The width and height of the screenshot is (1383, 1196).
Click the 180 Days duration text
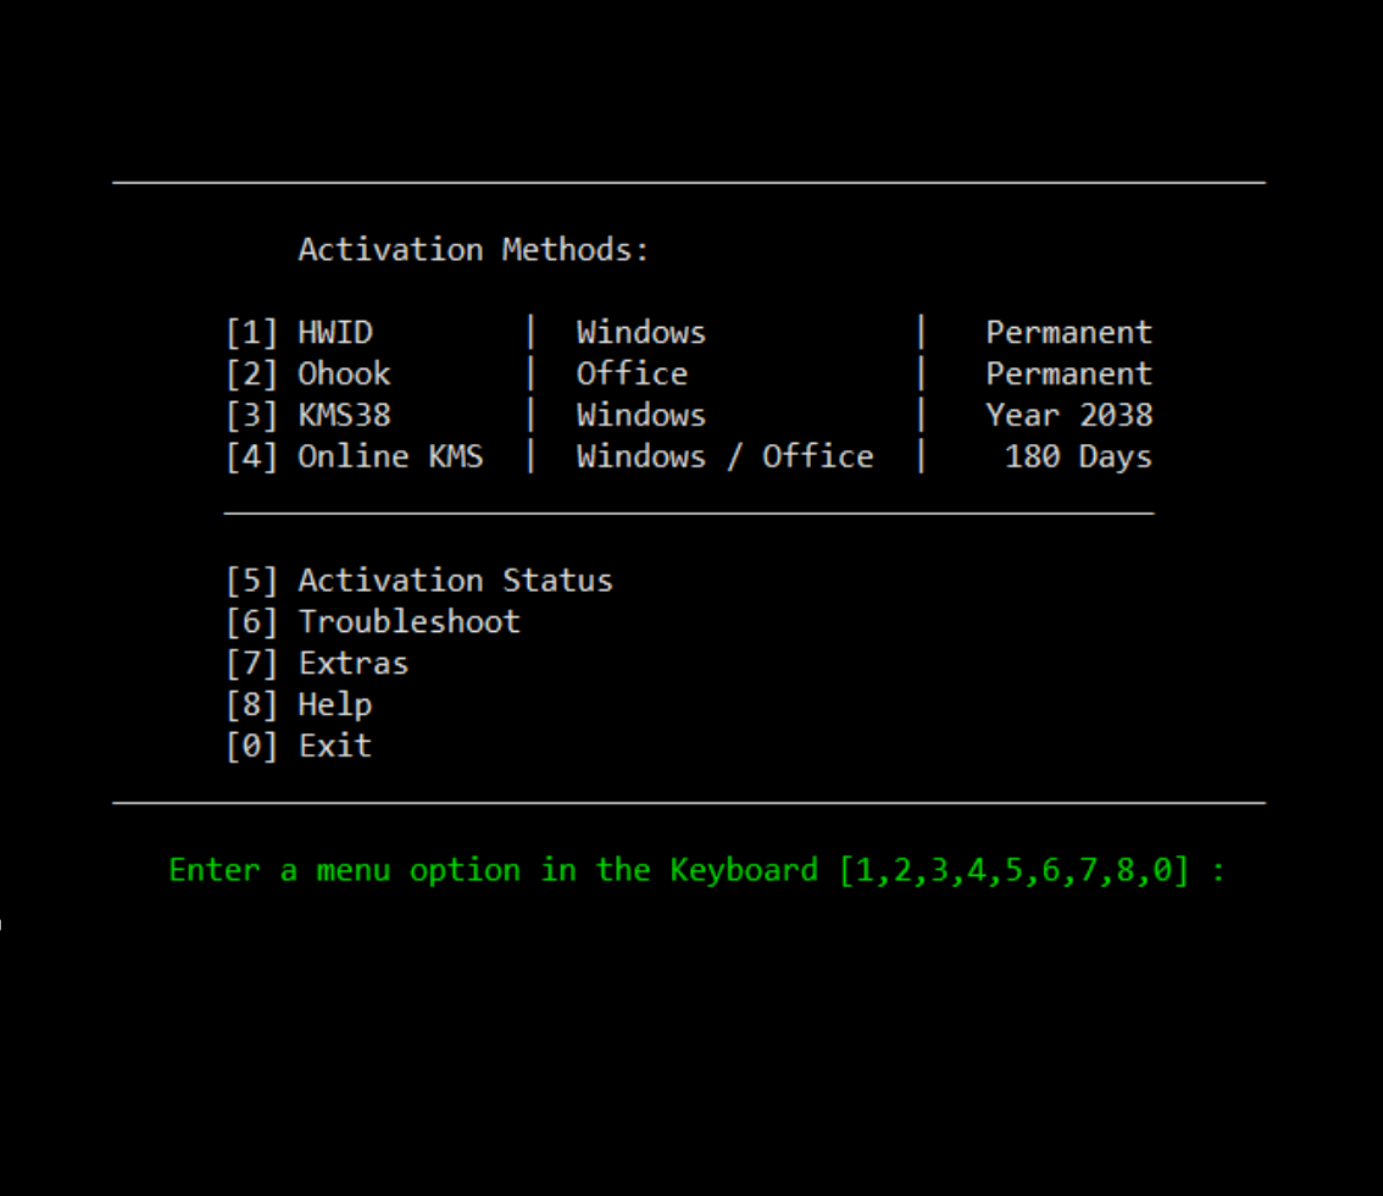[x=1078, y=457]
